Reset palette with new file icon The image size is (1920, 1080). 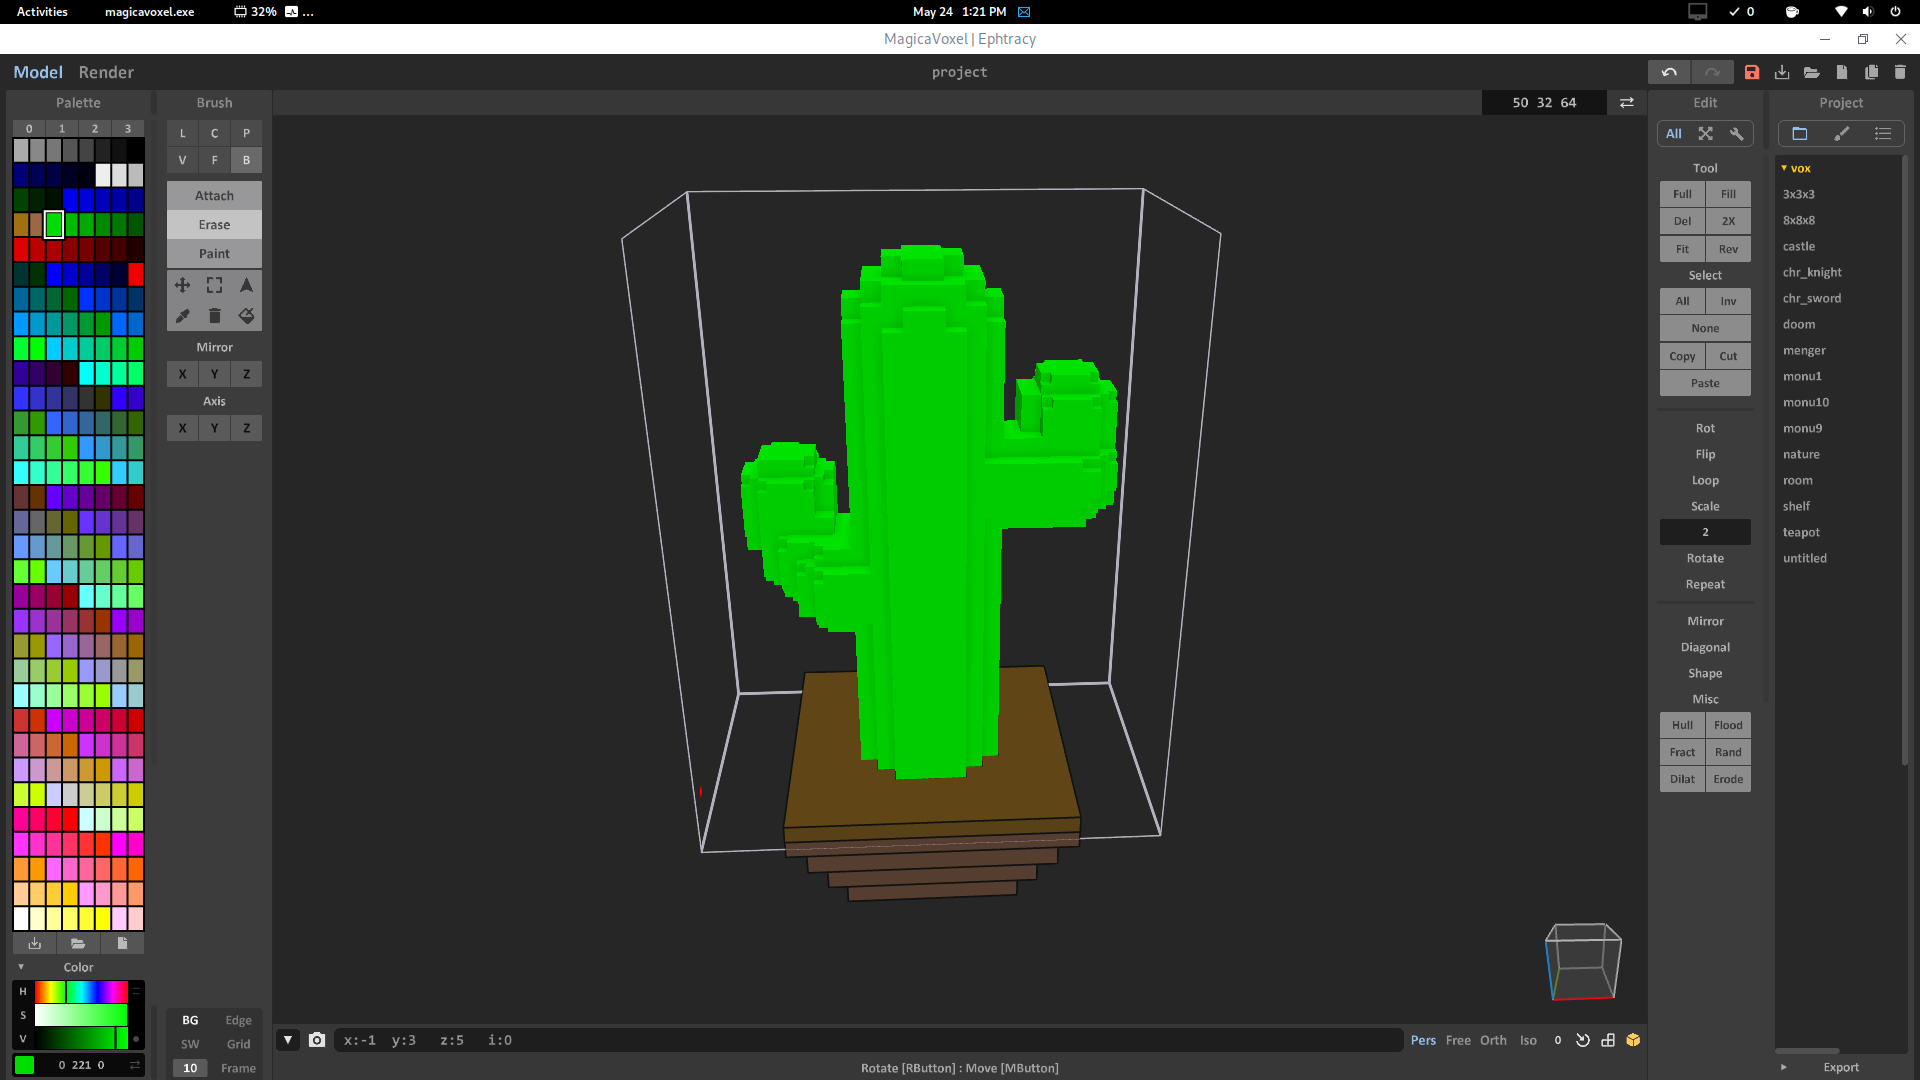click(122, 943)
